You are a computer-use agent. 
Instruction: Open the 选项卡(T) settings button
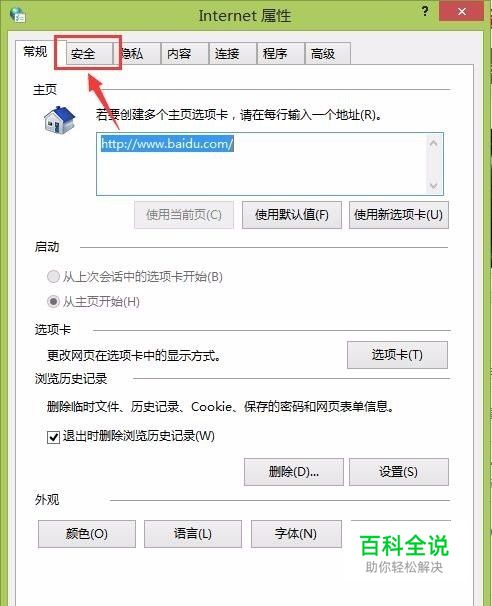(x=397, y=355)
